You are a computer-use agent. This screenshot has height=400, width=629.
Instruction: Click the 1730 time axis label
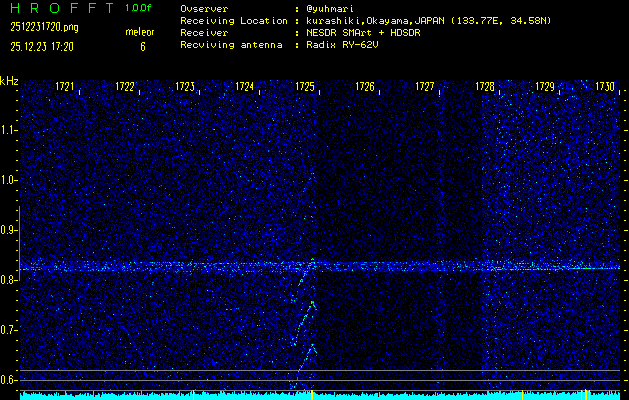(x=605, y=87)
